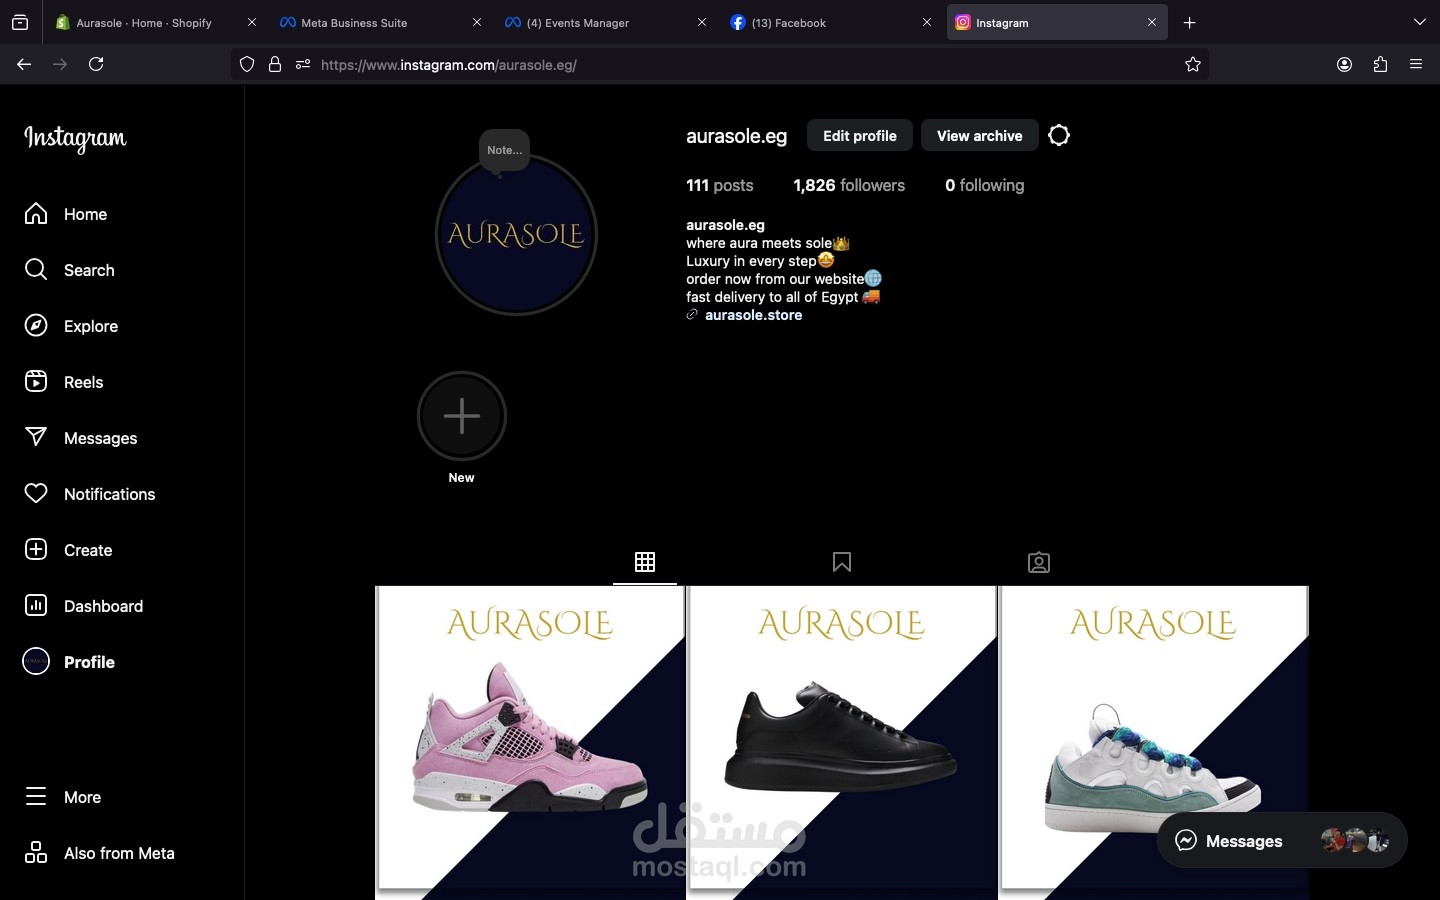Screen dimensions: 1440x900
Task: Open the browser account icon
Action: point(1344,65)
